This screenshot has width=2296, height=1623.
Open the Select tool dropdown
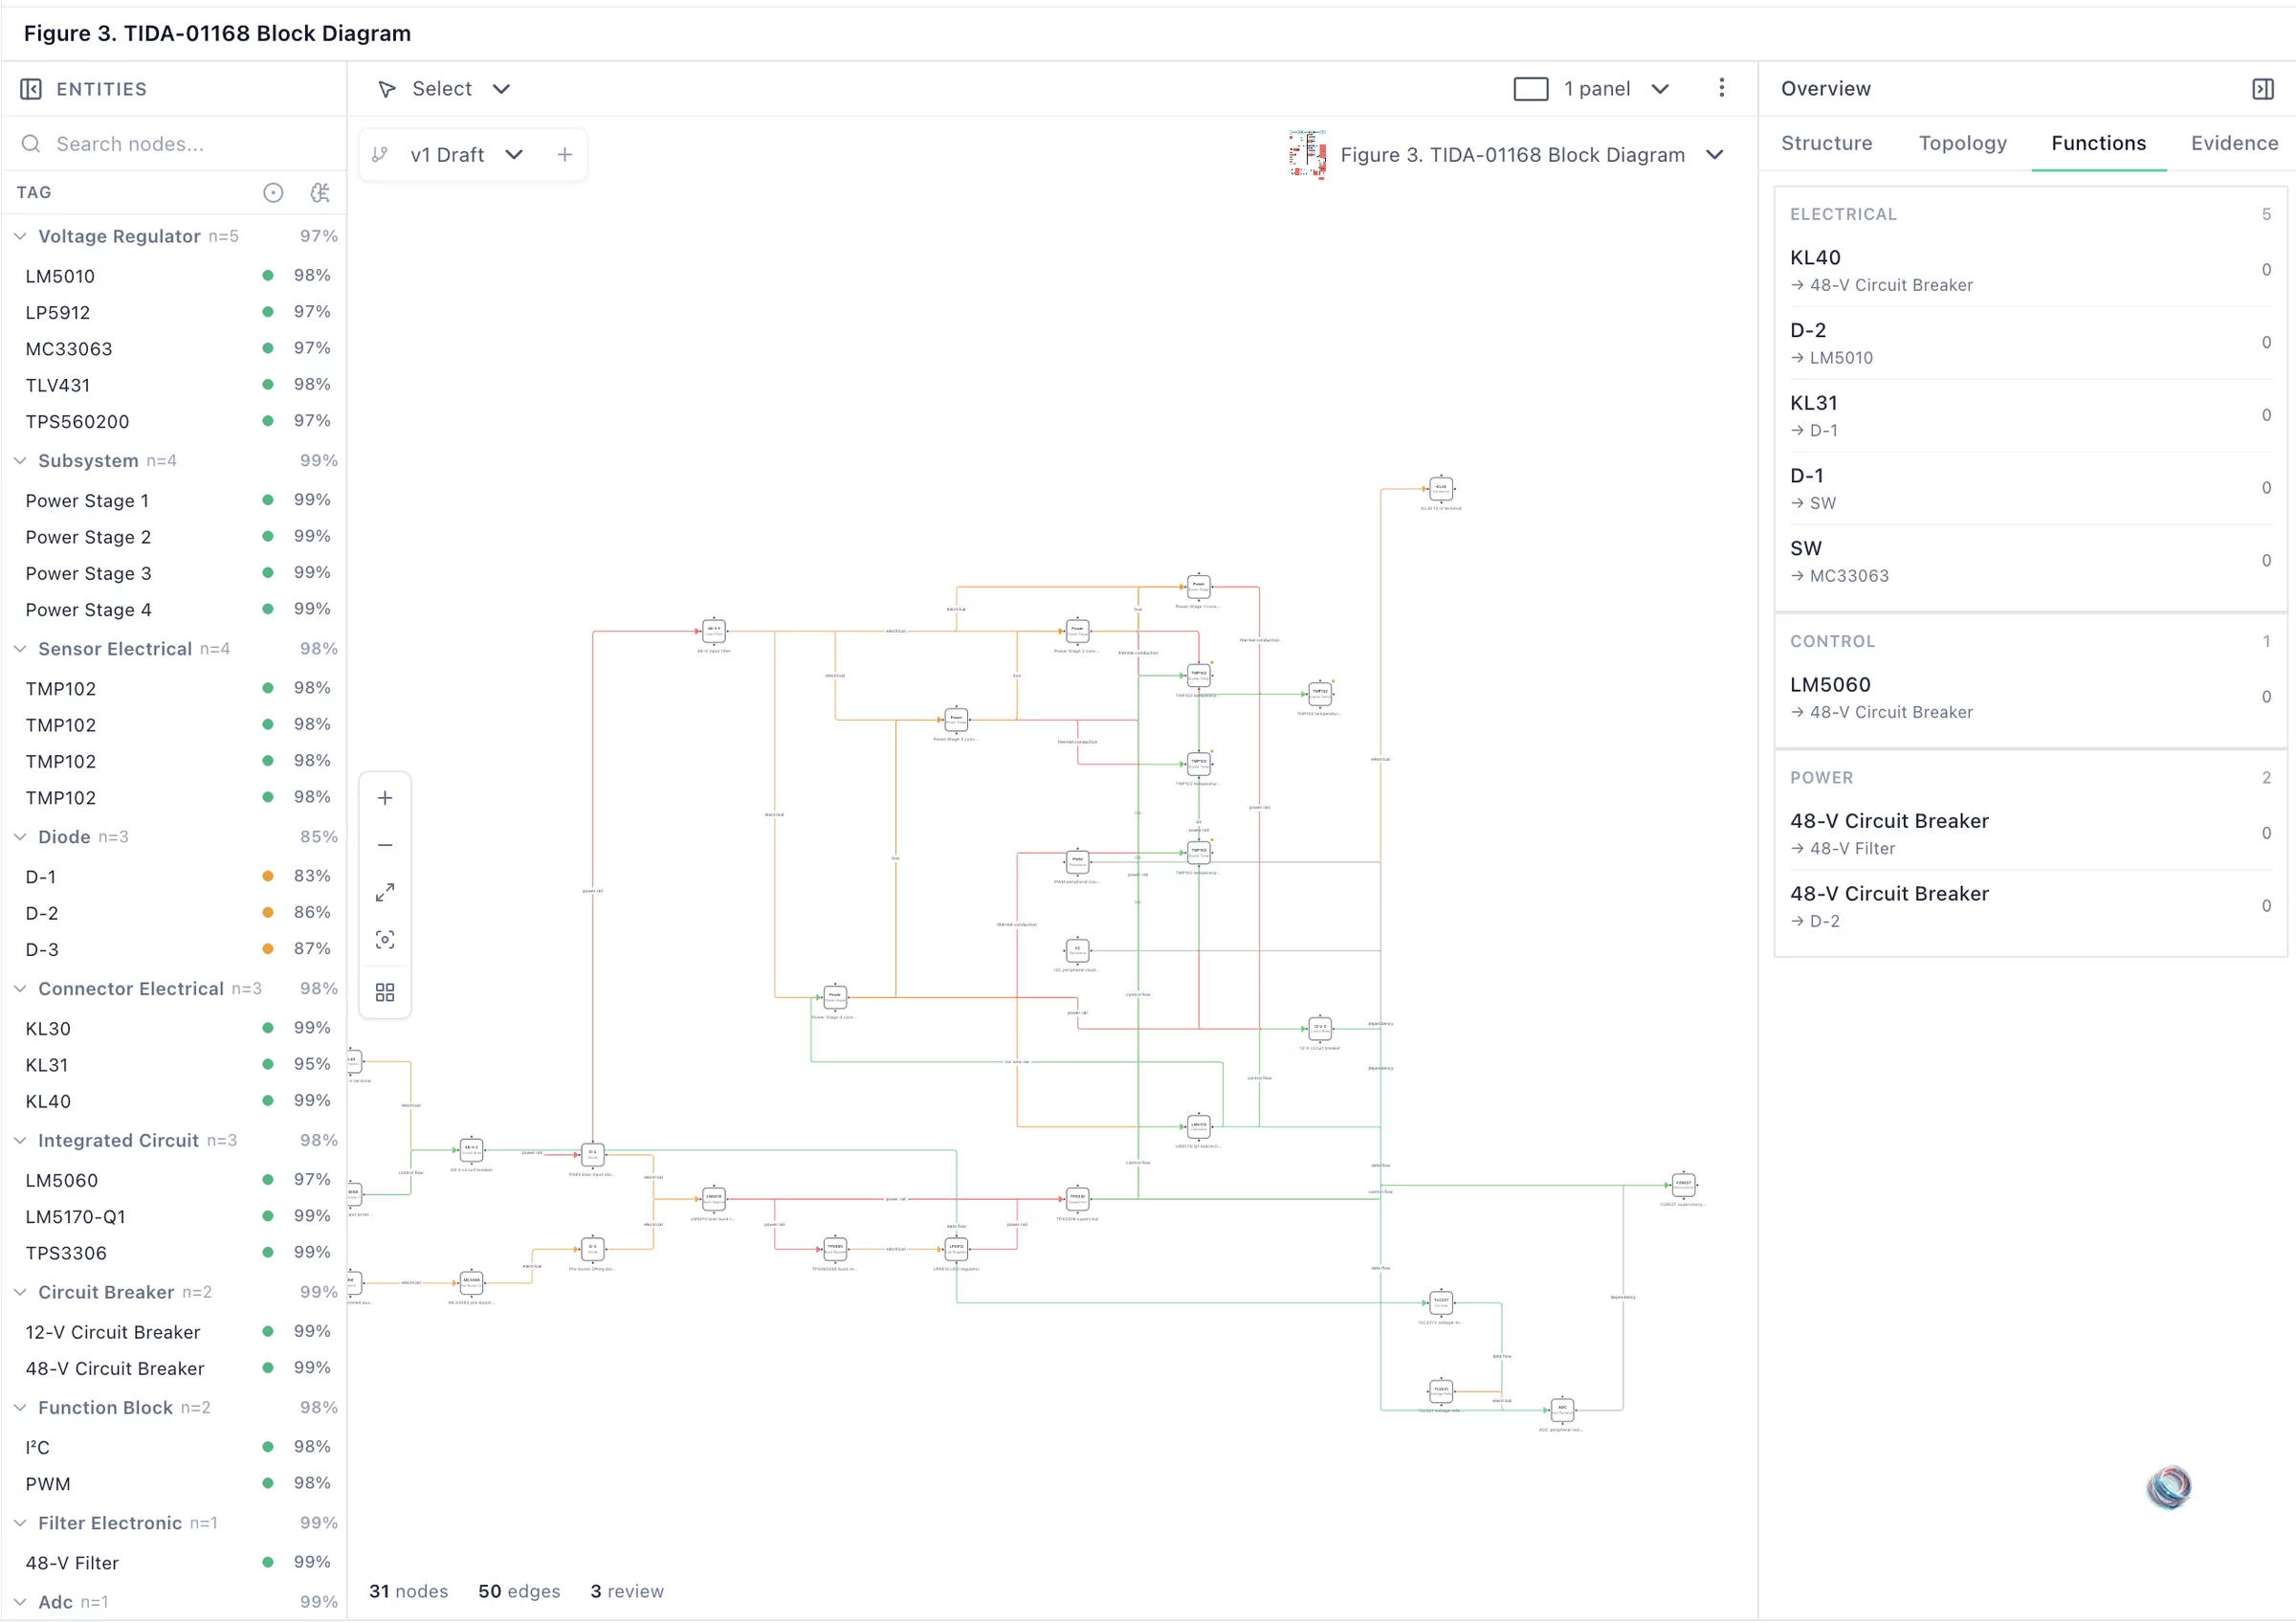click(x=502, y=89)
